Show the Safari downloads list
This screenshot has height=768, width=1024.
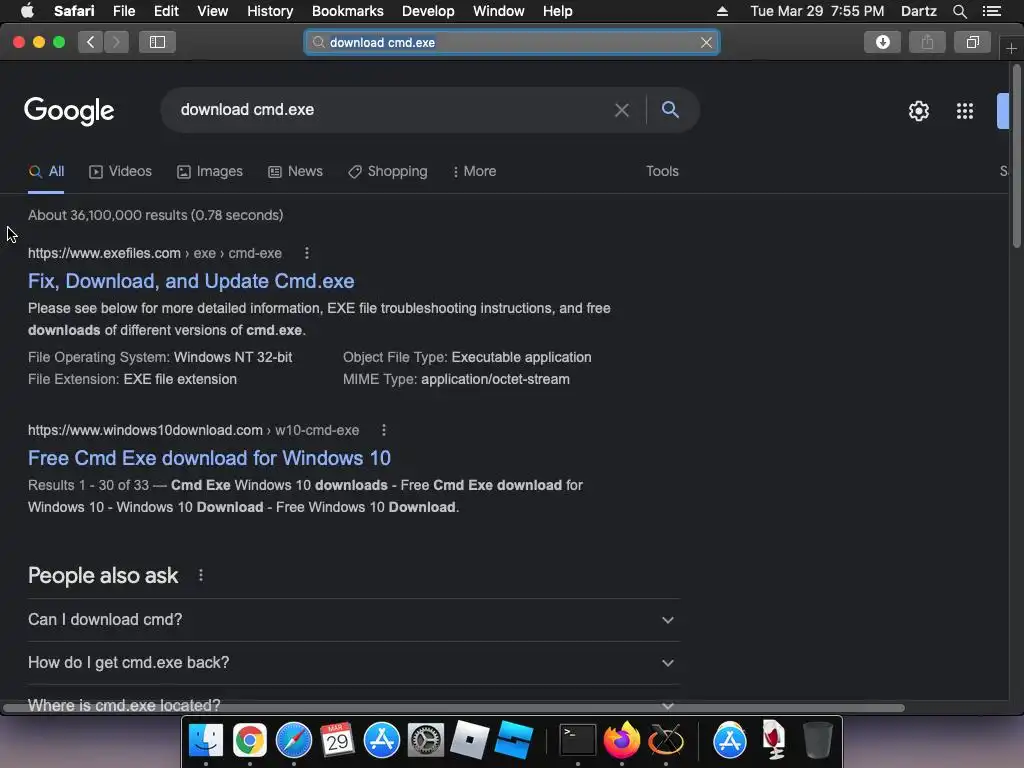coord(882,42)
